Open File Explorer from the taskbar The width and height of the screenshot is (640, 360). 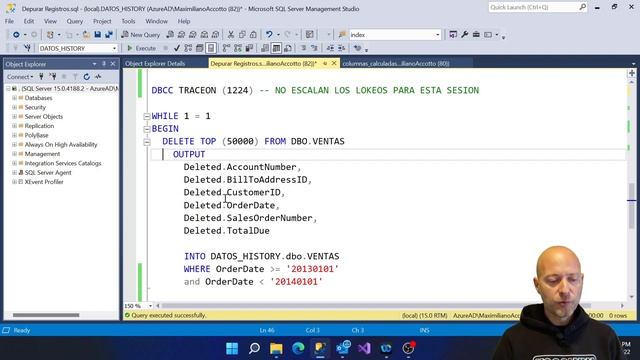tap(276, 348)
